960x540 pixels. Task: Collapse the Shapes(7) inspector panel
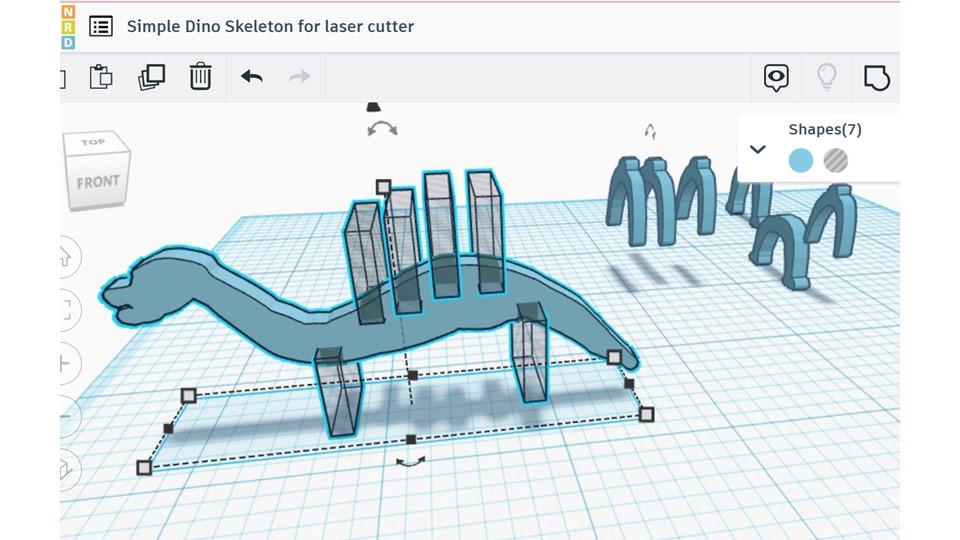point(757,149)
